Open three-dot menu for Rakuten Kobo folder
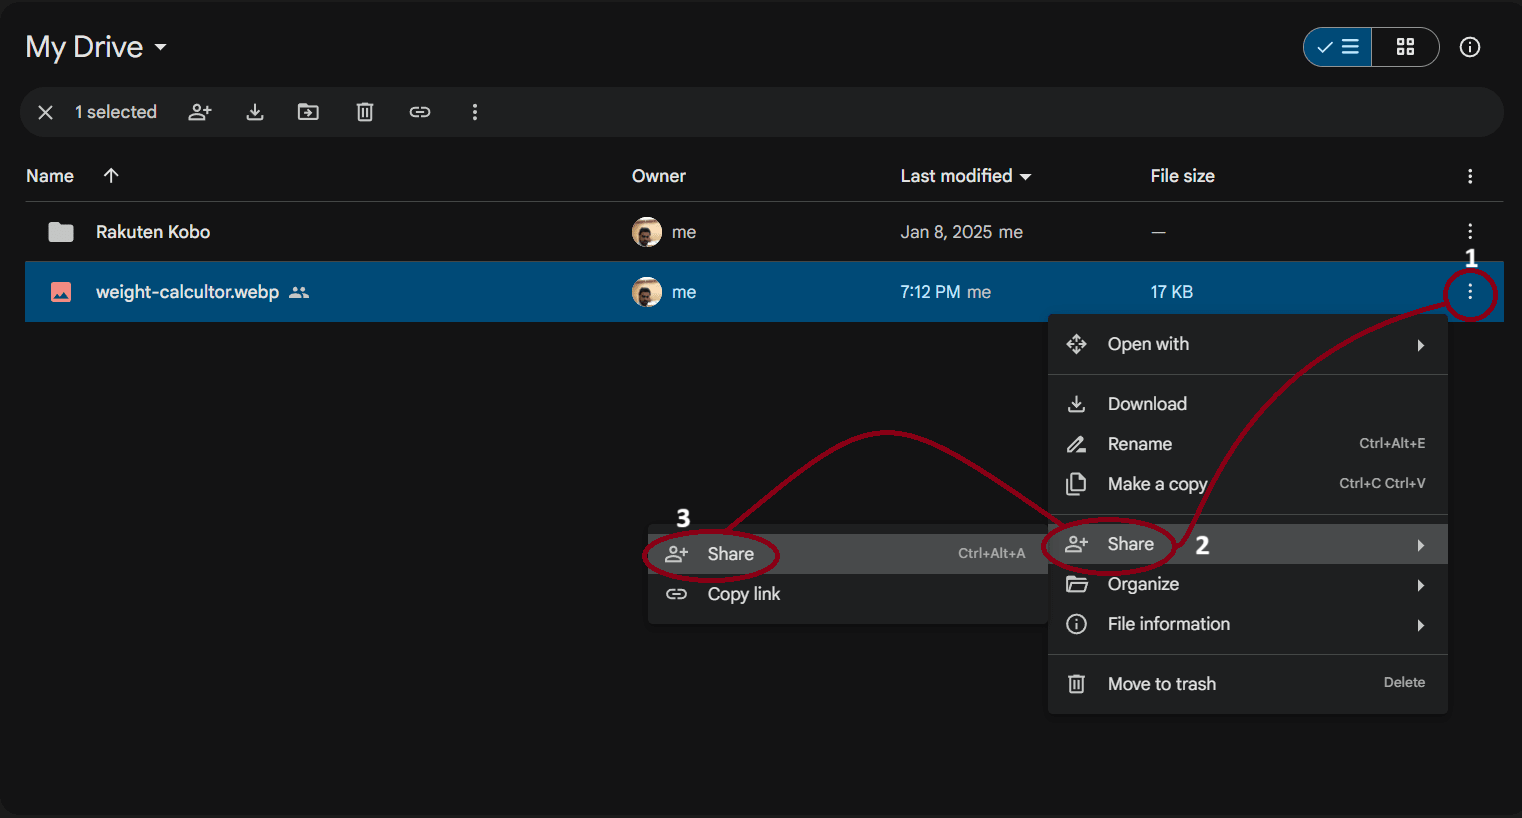This screenshot has width=1522, height=818. (1469, 232)
